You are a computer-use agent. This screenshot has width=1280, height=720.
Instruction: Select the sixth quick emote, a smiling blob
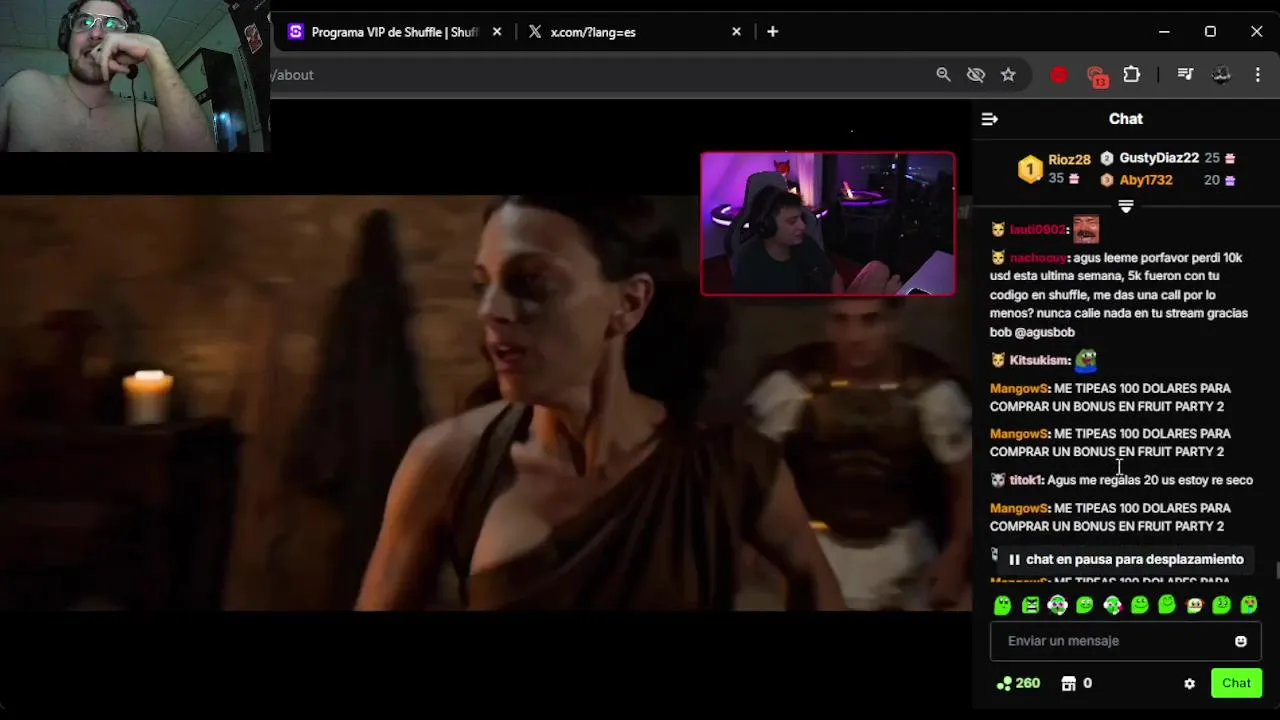[x=1139, y=605]
